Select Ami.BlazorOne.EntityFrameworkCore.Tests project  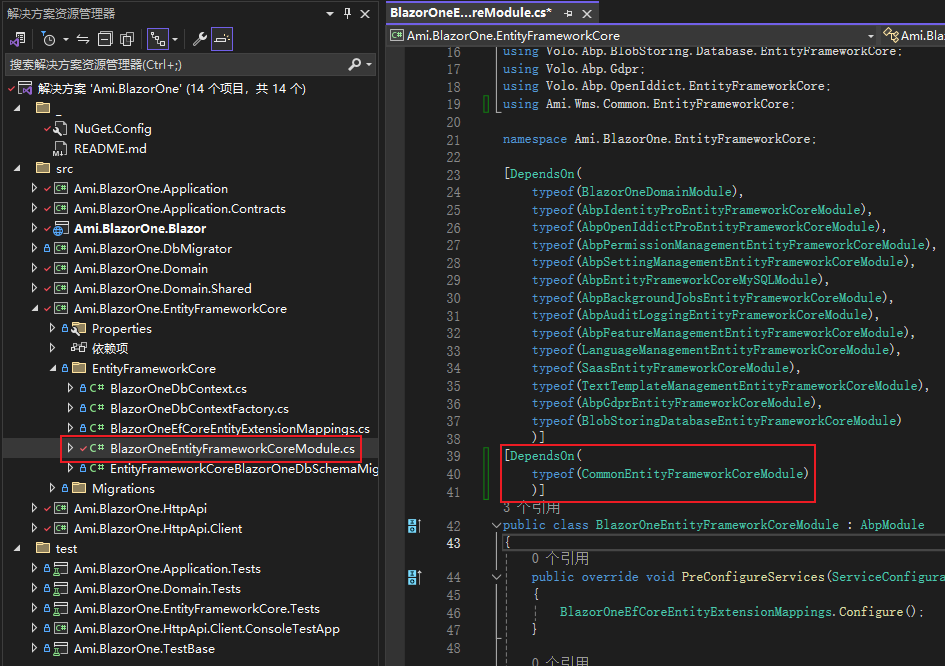coord(196,609)
